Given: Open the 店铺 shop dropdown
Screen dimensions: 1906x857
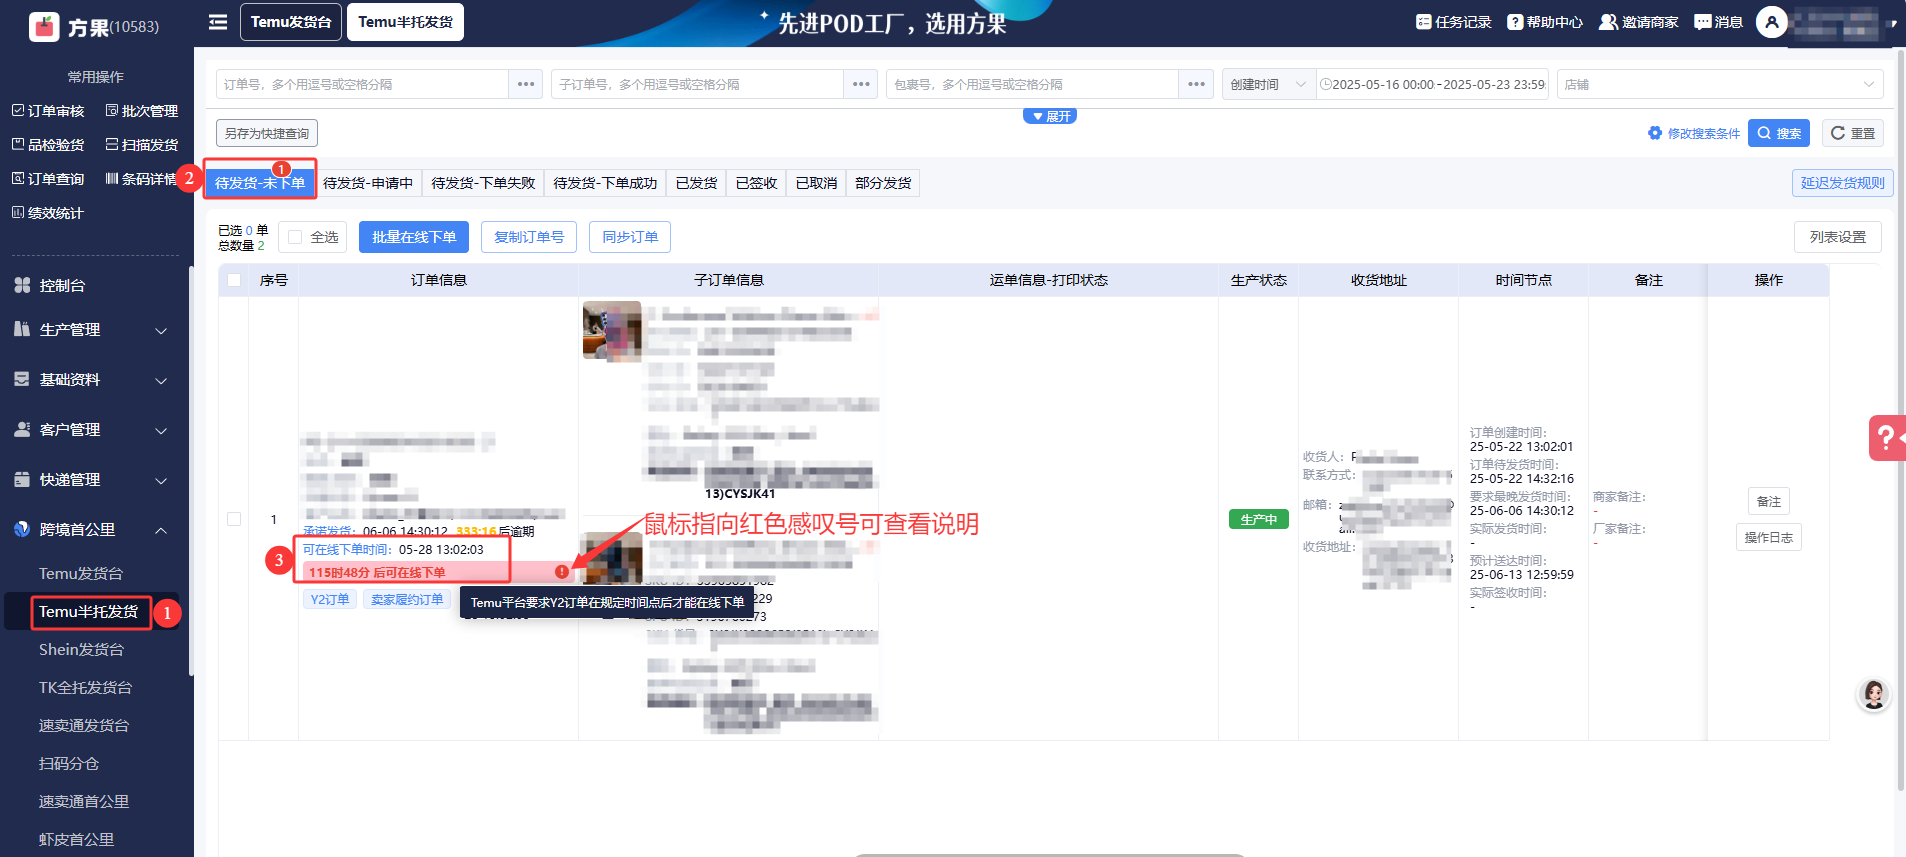Looking at the screenshot, I should 1720,84.
